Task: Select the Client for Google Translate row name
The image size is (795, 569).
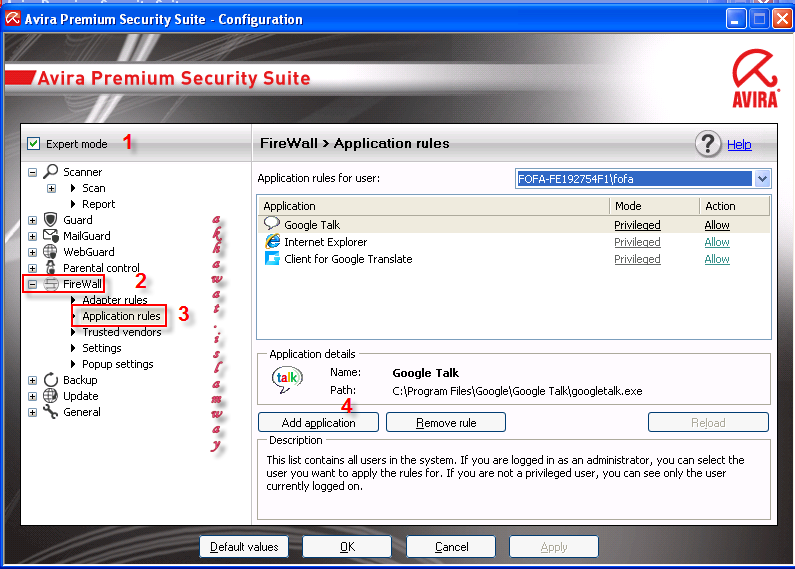Action: pos(348,259)
